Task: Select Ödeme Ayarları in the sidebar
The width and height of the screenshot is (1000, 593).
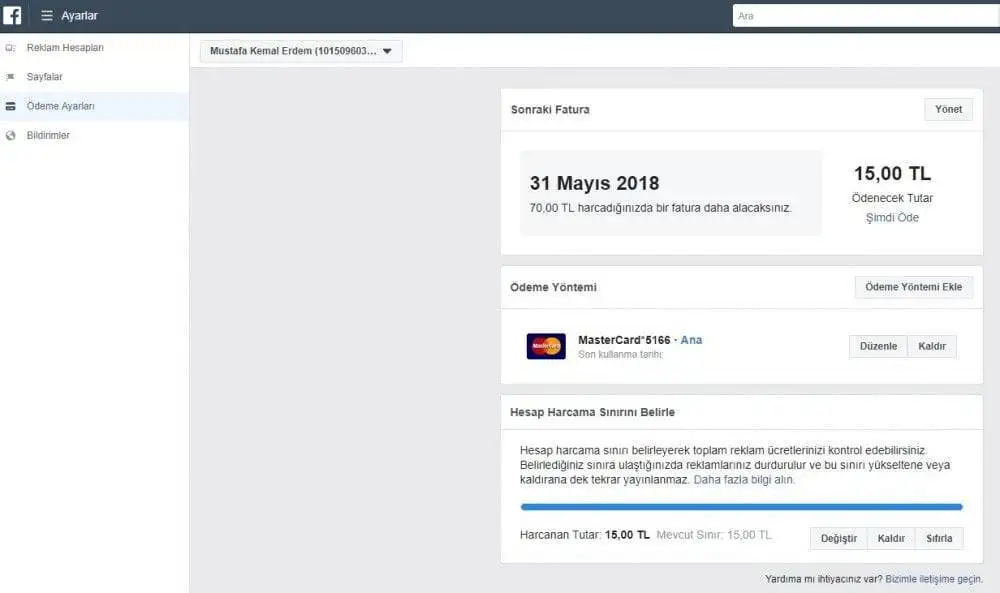Action: 94,106
